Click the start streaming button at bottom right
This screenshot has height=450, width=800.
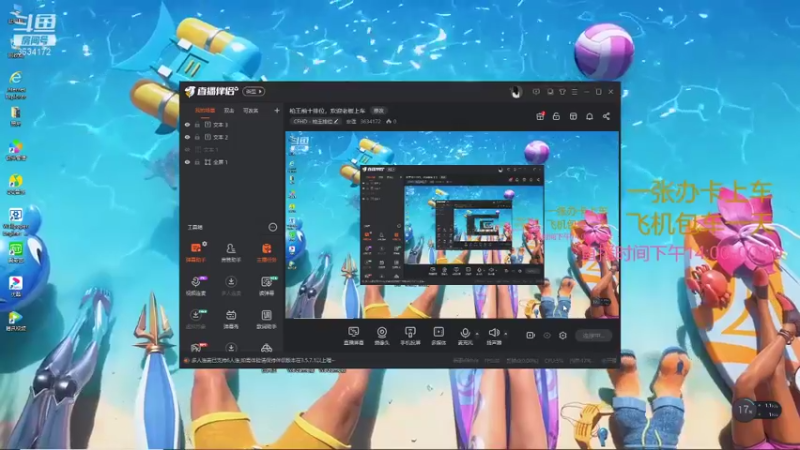[x=593, y=335]
